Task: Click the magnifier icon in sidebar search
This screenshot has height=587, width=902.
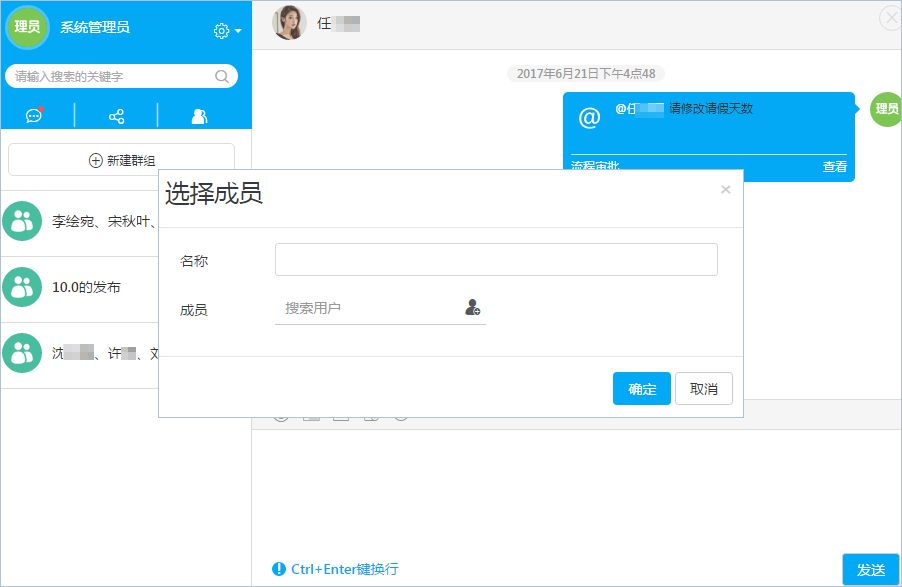Action: coord(222,76)
